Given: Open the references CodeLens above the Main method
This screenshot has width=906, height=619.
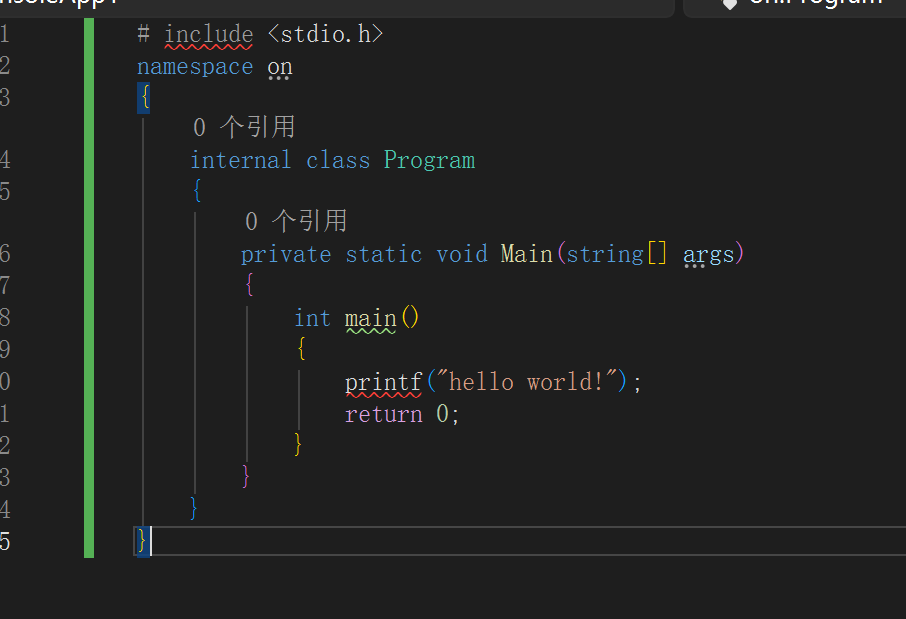Looking at the screenshot, I should (296, 221).
